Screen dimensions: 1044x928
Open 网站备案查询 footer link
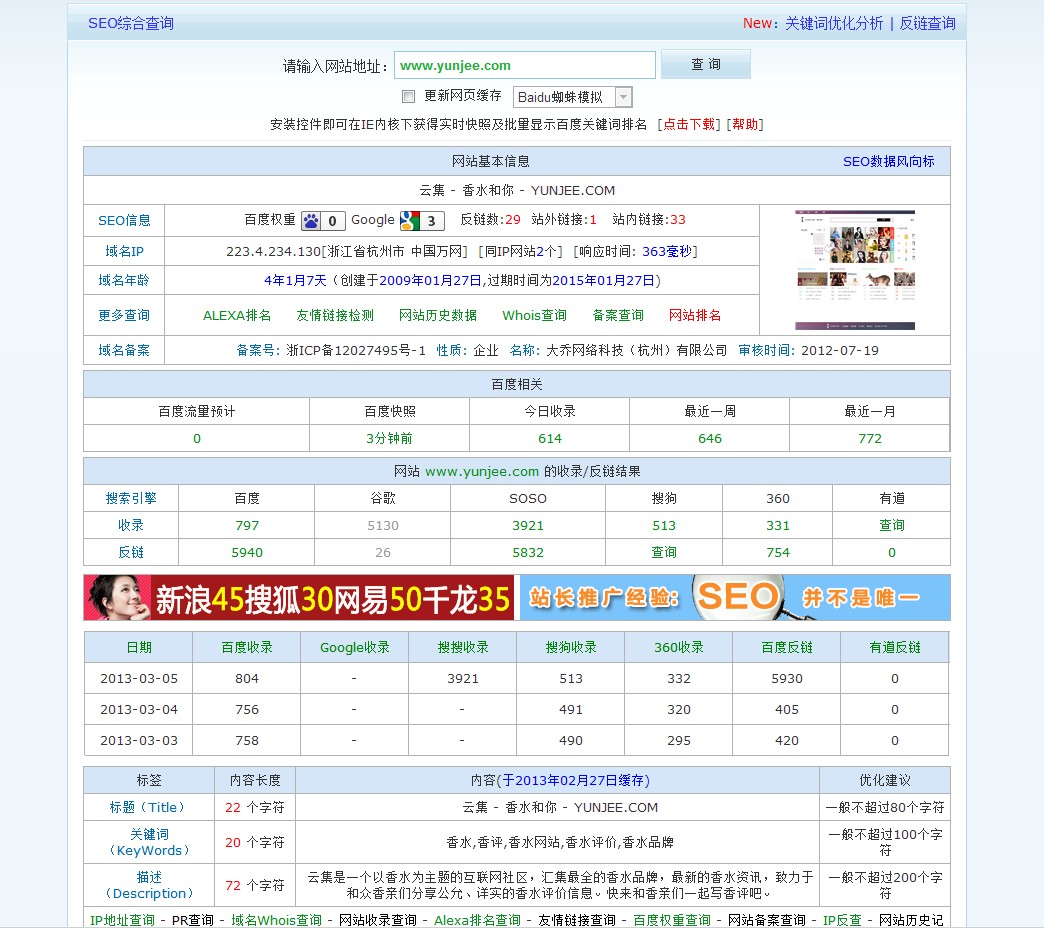(x=767, y=920)
